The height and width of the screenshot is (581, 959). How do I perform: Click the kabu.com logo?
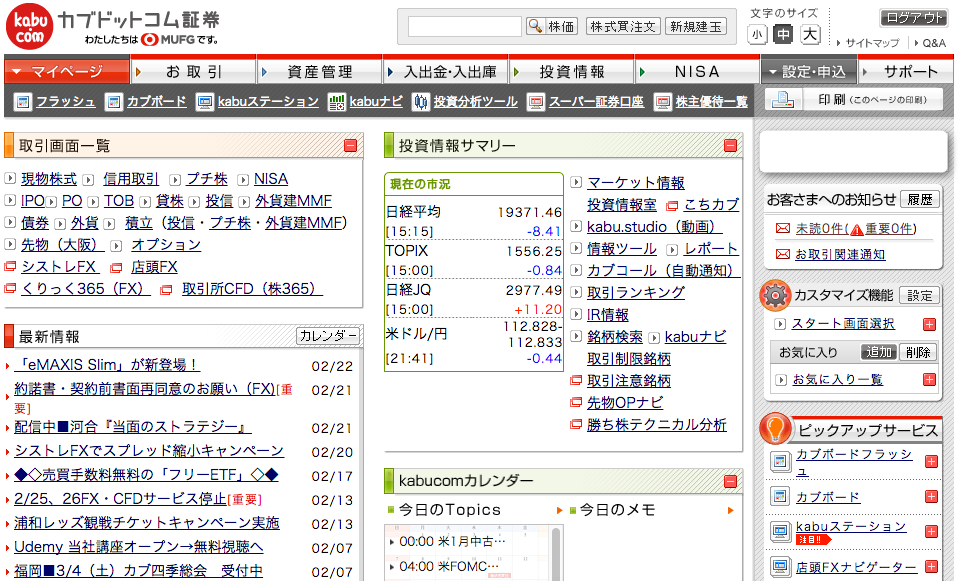[29, 26]
